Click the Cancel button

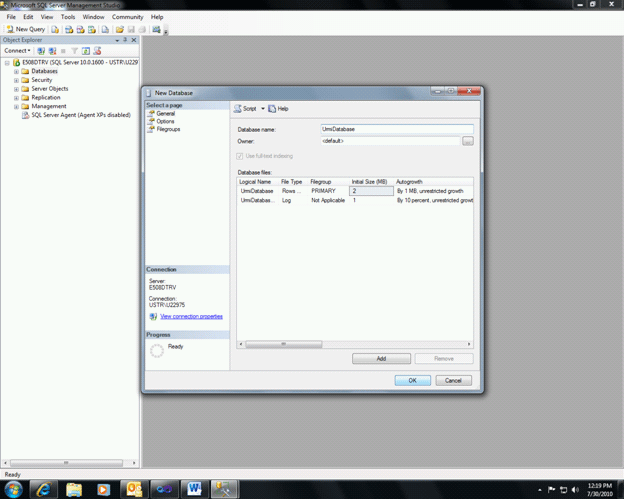coord(453,380)
